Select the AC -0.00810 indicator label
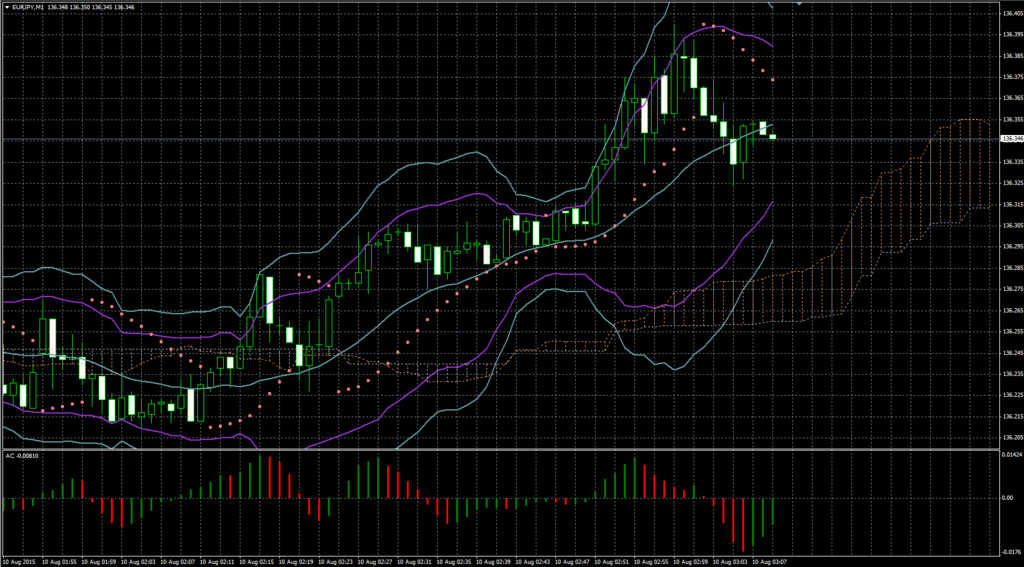This screenshot has width=1024, height=567. [x=21, y=455]
